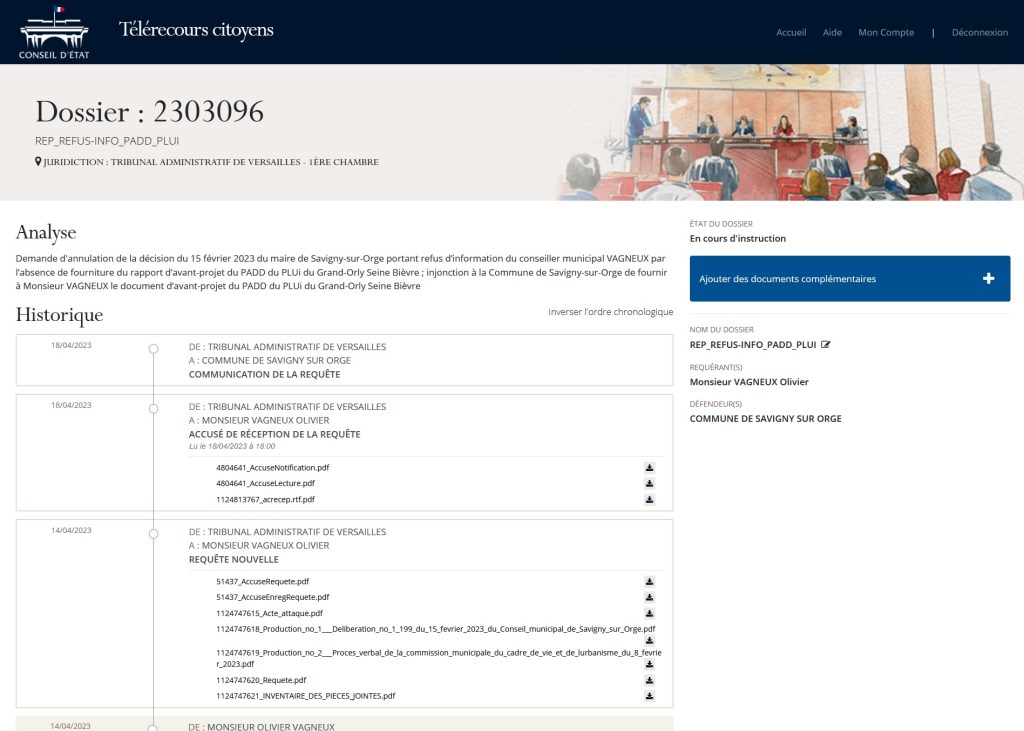Download the INVENTAIRE_DES_PIECES_JOINTES.pdf file
The height and width of the screenshot is (731, 1024).
tap(649, 694)
